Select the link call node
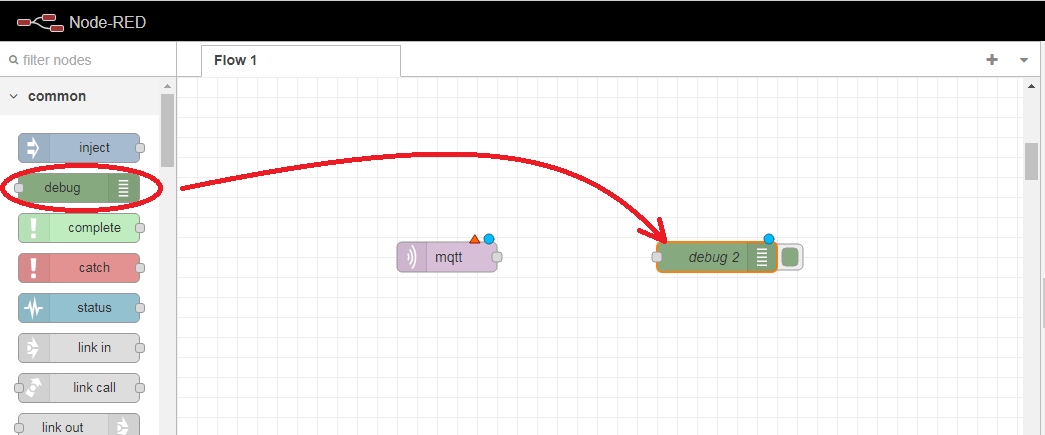The height and width of the screenshot is (435, 1045). (79, 388)
